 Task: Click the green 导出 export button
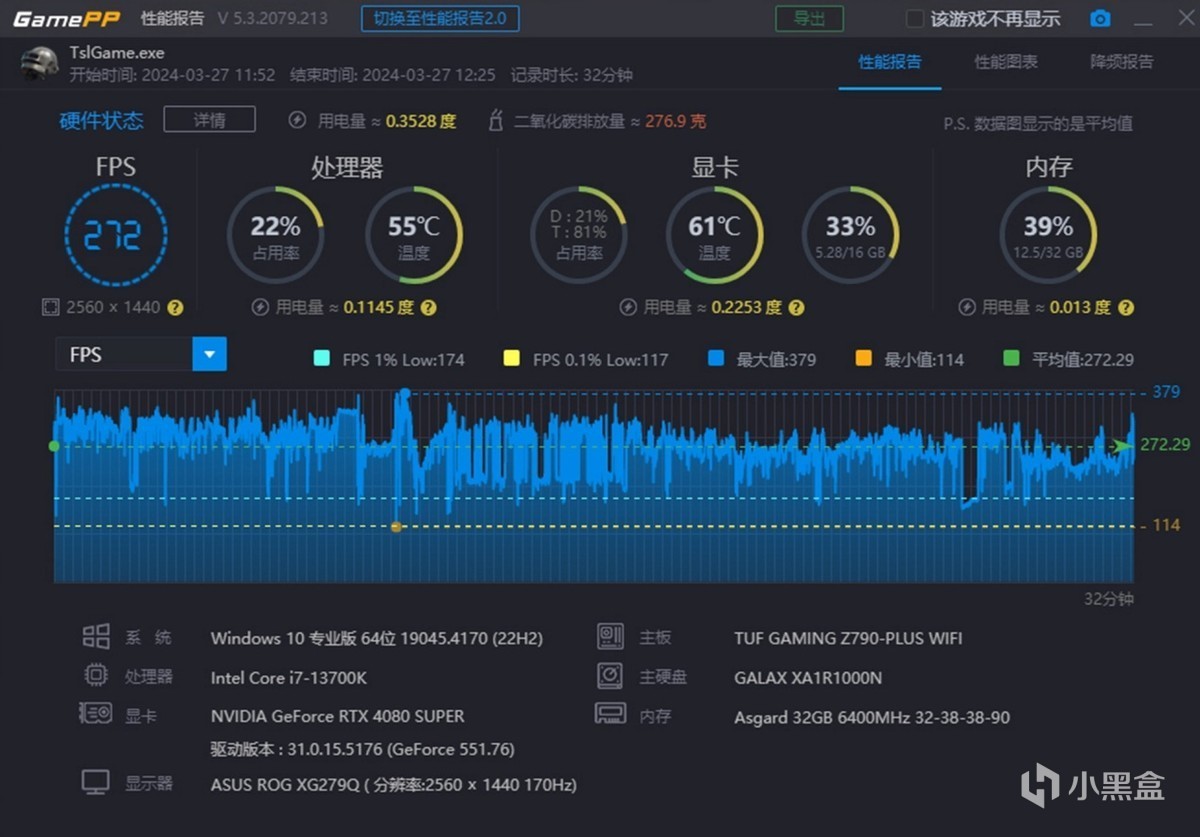(x=809, y=19)
